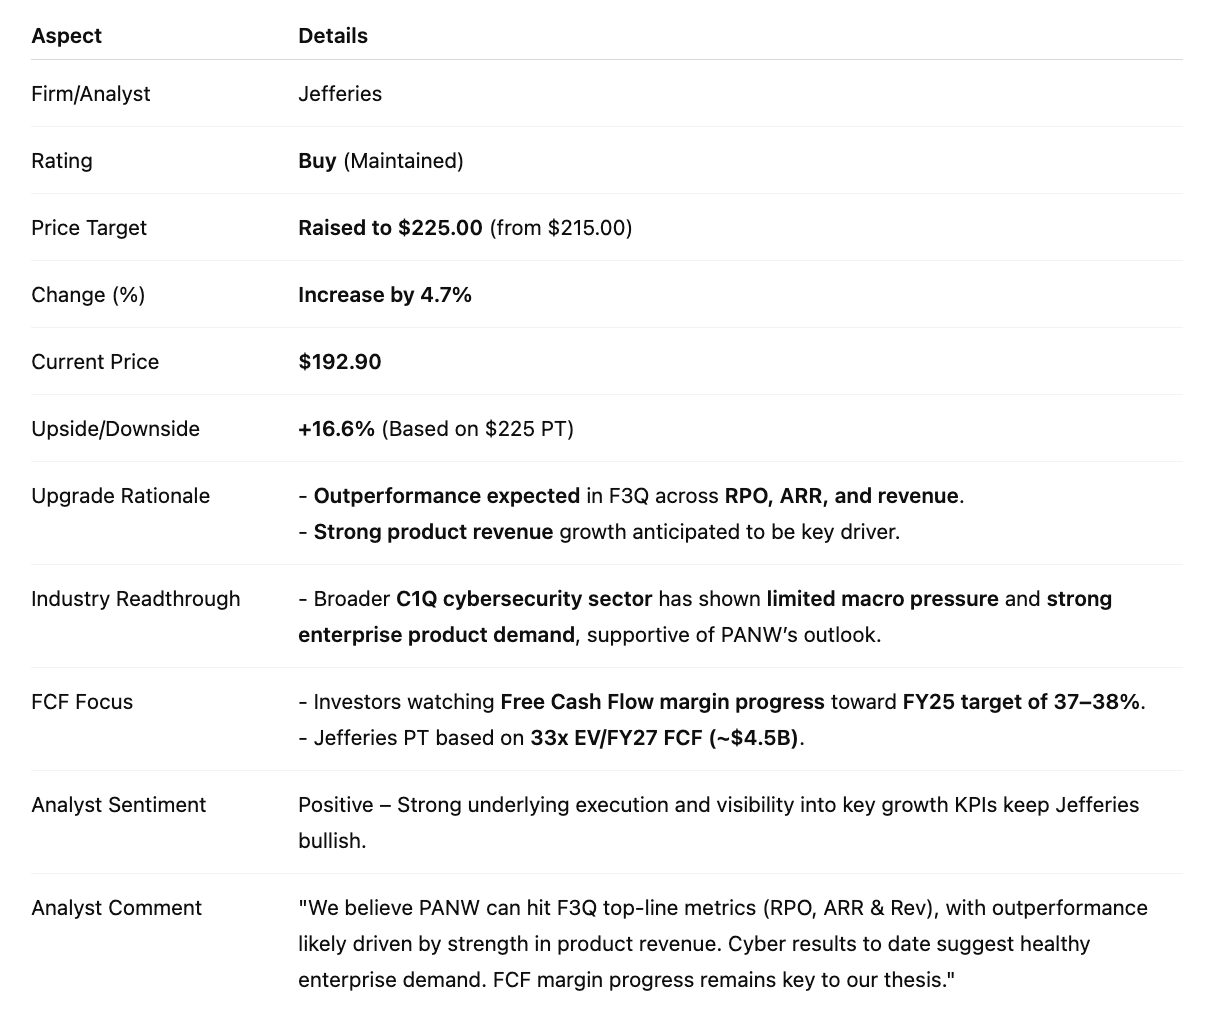Click the Upside/Downside row label
The height and width of the screenshot is (1034, 1206).
[x=115, y=429]
